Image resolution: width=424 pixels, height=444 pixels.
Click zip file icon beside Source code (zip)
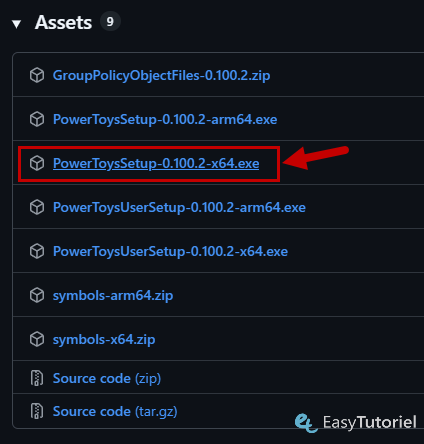tap(37, 378)
